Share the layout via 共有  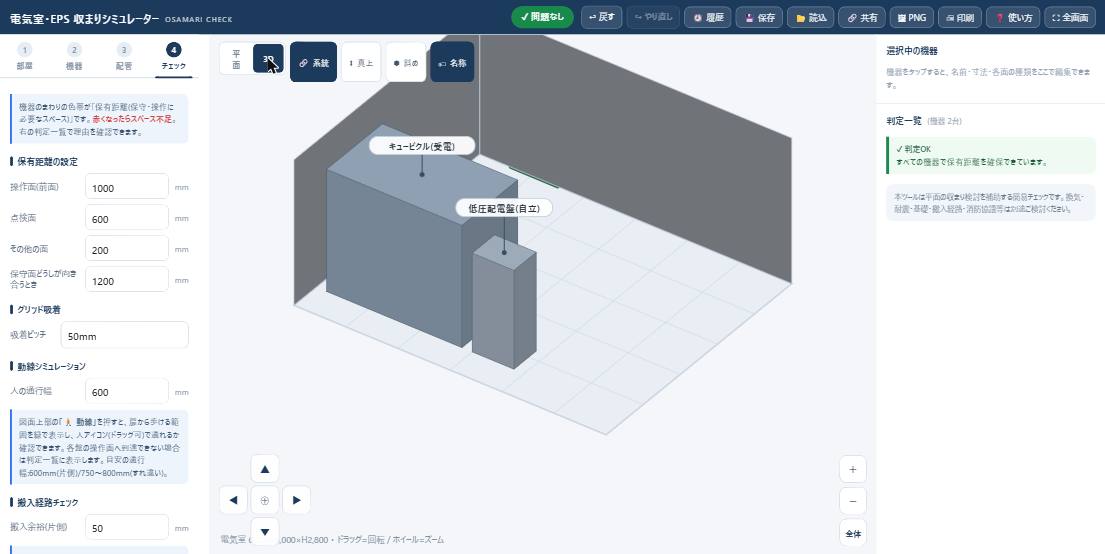[862, 18]
